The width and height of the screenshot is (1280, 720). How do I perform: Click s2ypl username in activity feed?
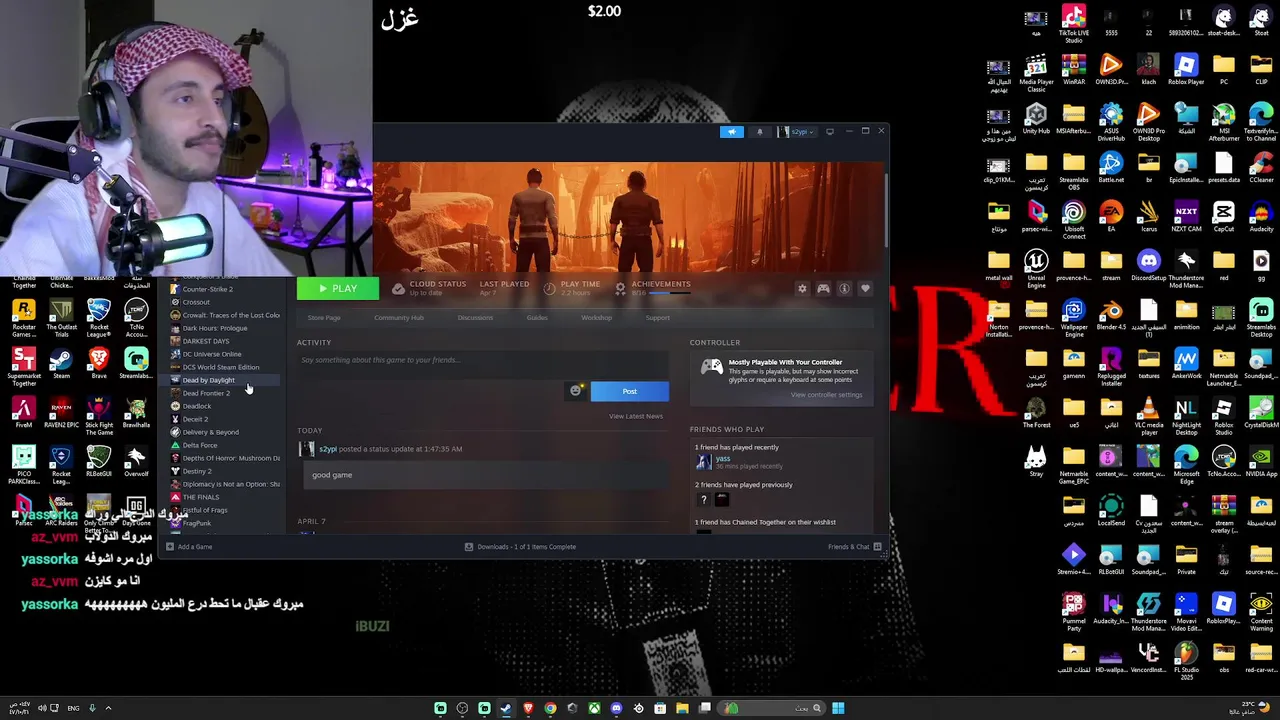tap(328, 449)
